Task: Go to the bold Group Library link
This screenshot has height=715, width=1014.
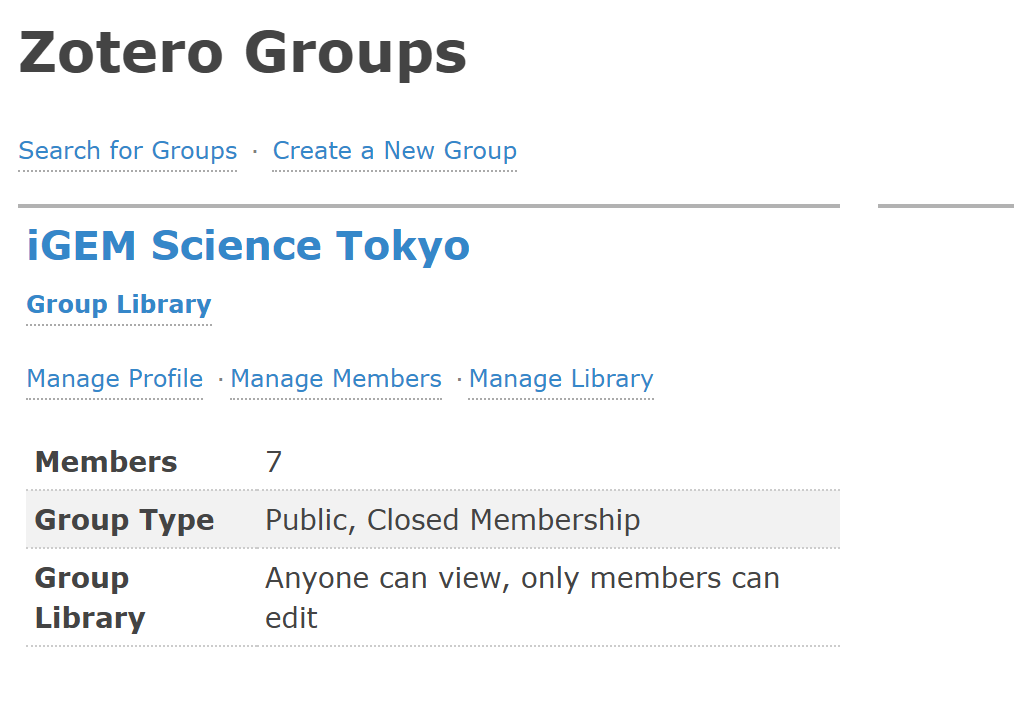Action: click(x=119, y=305)
